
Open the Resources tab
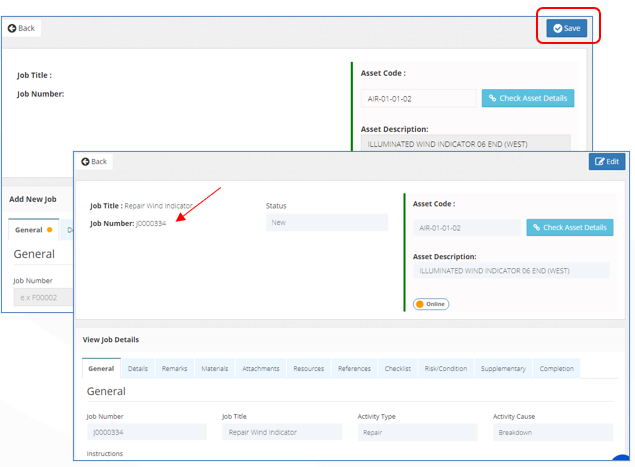pos(309,369)
